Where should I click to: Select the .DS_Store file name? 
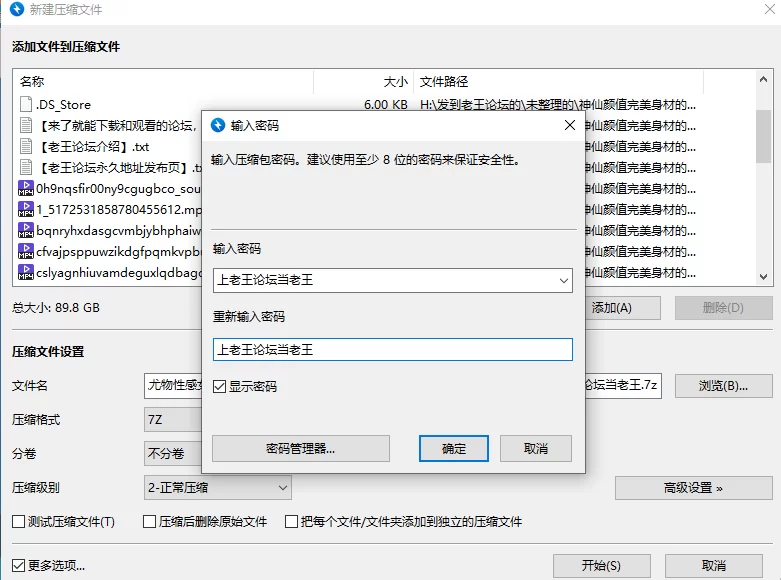coord(63,105)
